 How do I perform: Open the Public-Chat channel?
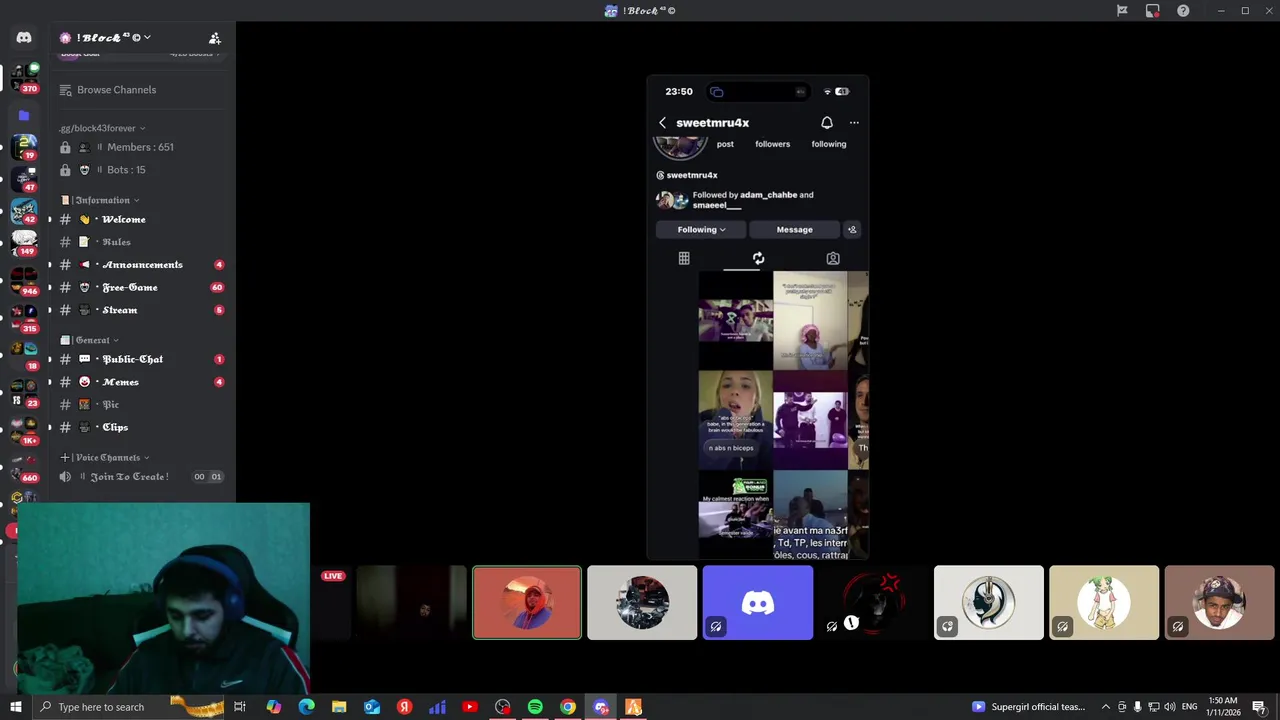(141, 359)
